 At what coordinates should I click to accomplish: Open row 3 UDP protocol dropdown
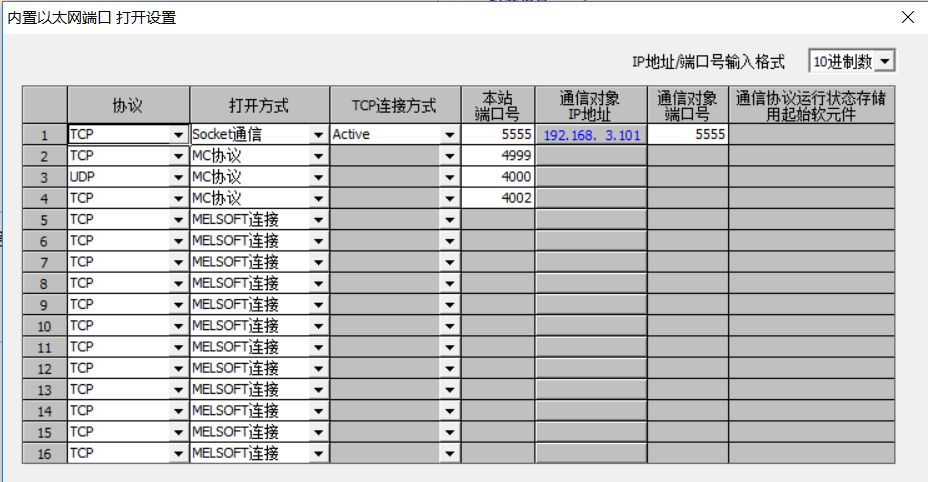click(x=178, y=177)
